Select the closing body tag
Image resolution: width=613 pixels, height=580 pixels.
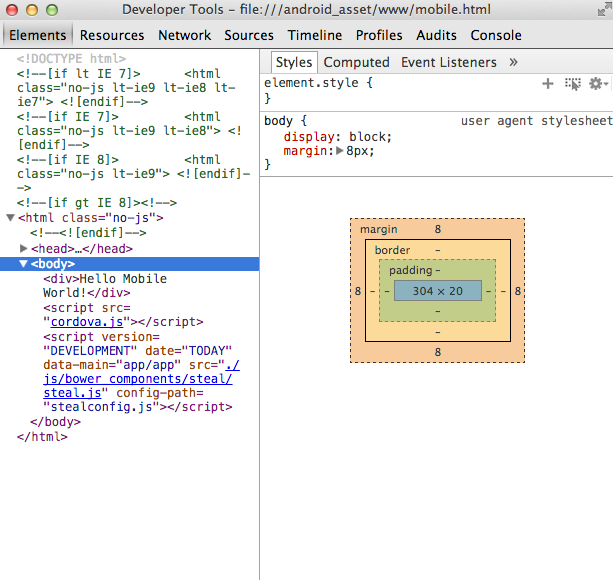56,422
